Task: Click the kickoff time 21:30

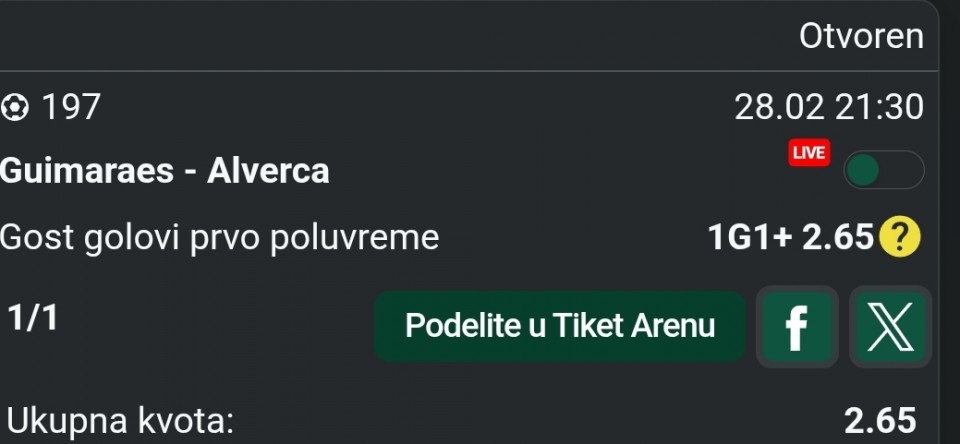Action: point(880,106)
